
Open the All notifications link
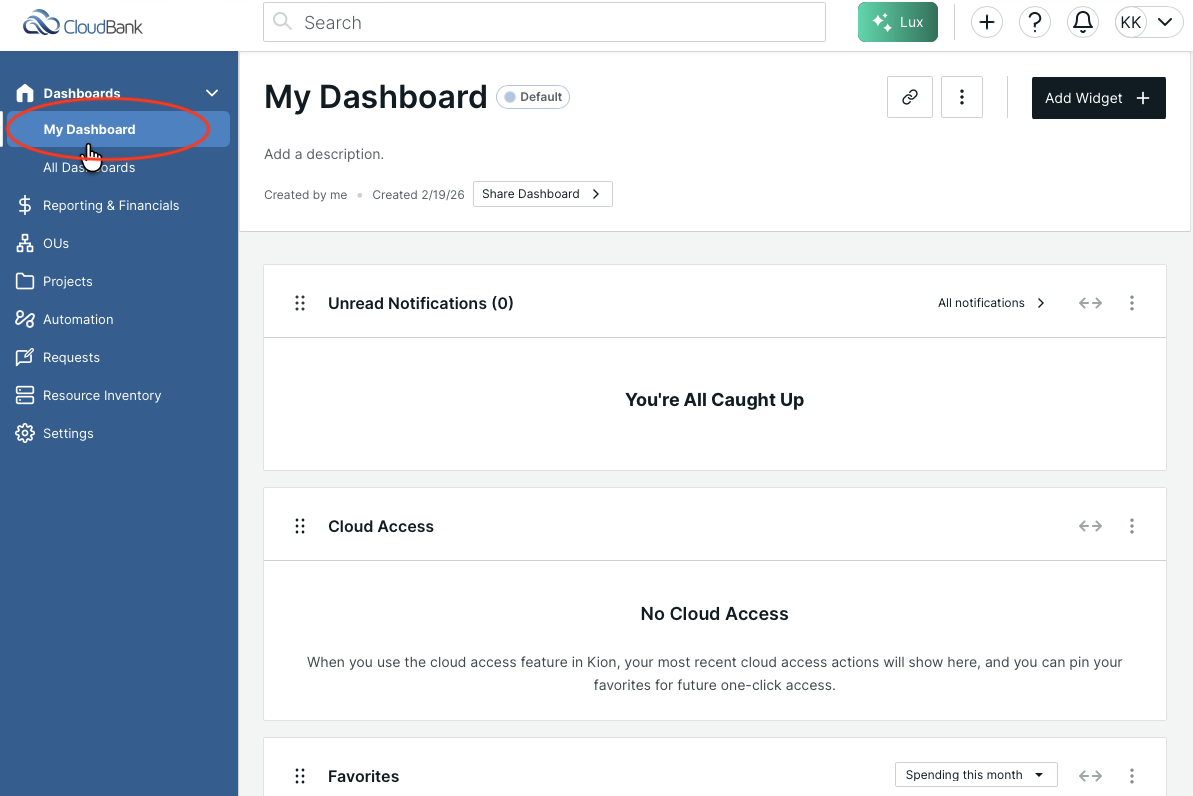coord(991,303)
